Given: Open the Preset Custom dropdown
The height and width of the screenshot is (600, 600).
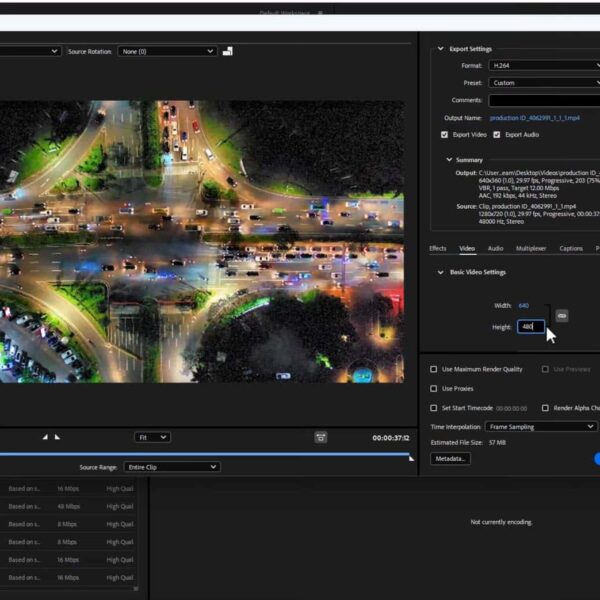Looking at the screenshot, I should tap(544, 83).
